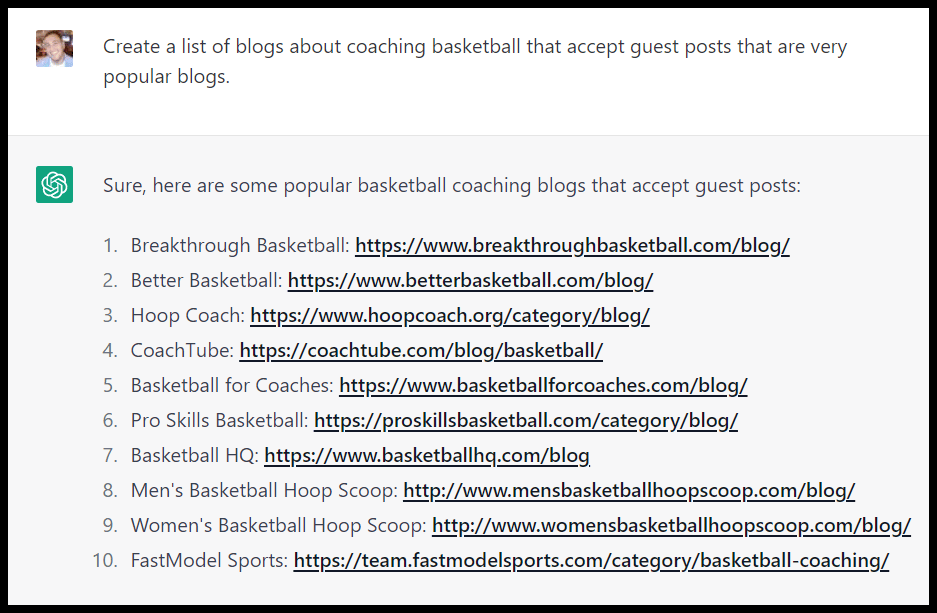
Task: Click the user's prompt about guest posts
Action: (x=475, y=61)
